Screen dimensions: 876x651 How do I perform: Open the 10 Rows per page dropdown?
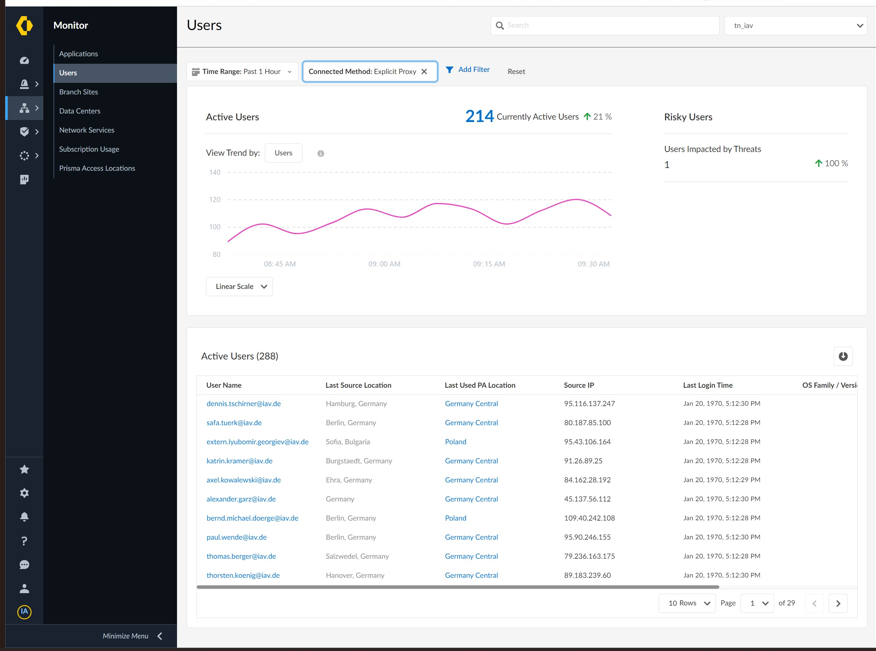688,603
